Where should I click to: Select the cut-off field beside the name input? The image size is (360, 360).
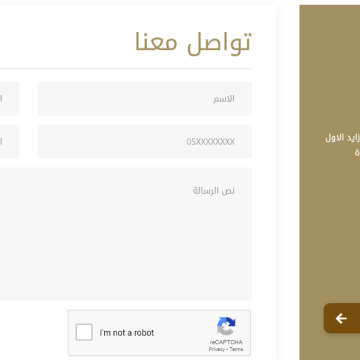coord(9,99)
